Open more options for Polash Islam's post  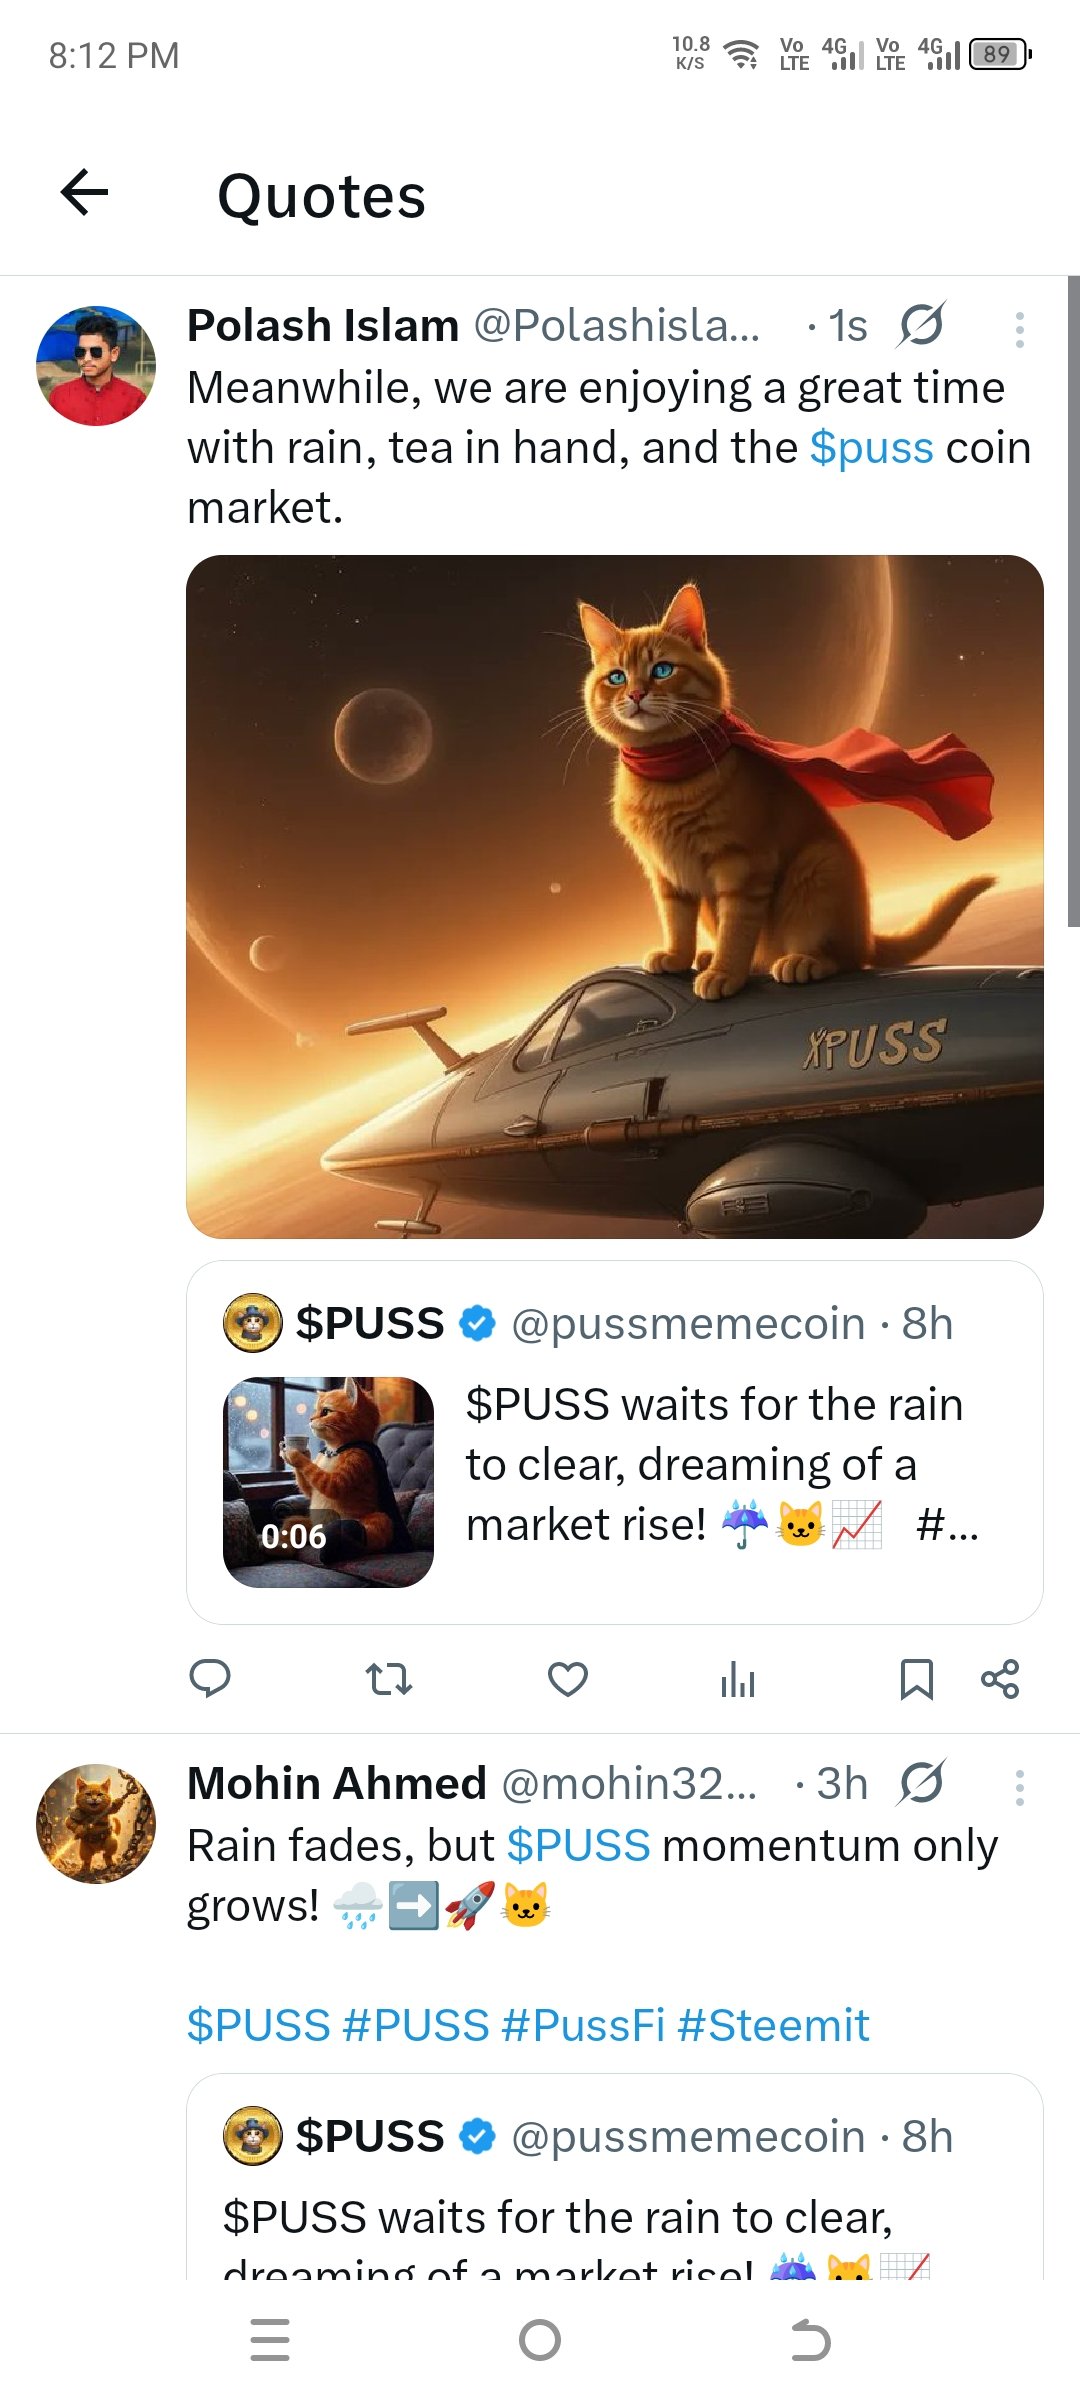point(1019,329)
